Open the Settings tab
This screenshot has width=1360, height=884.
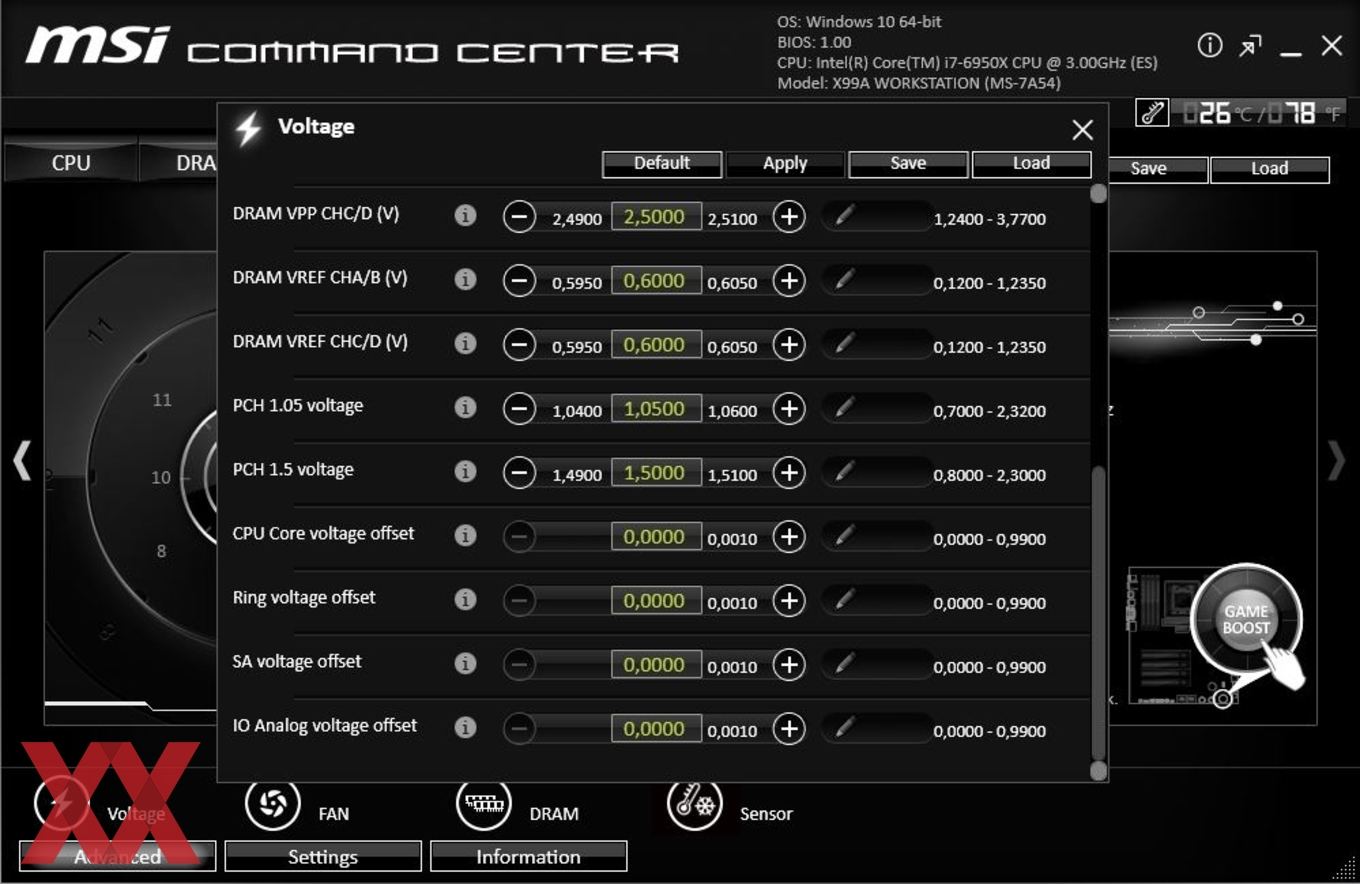(x=323, y=857)
